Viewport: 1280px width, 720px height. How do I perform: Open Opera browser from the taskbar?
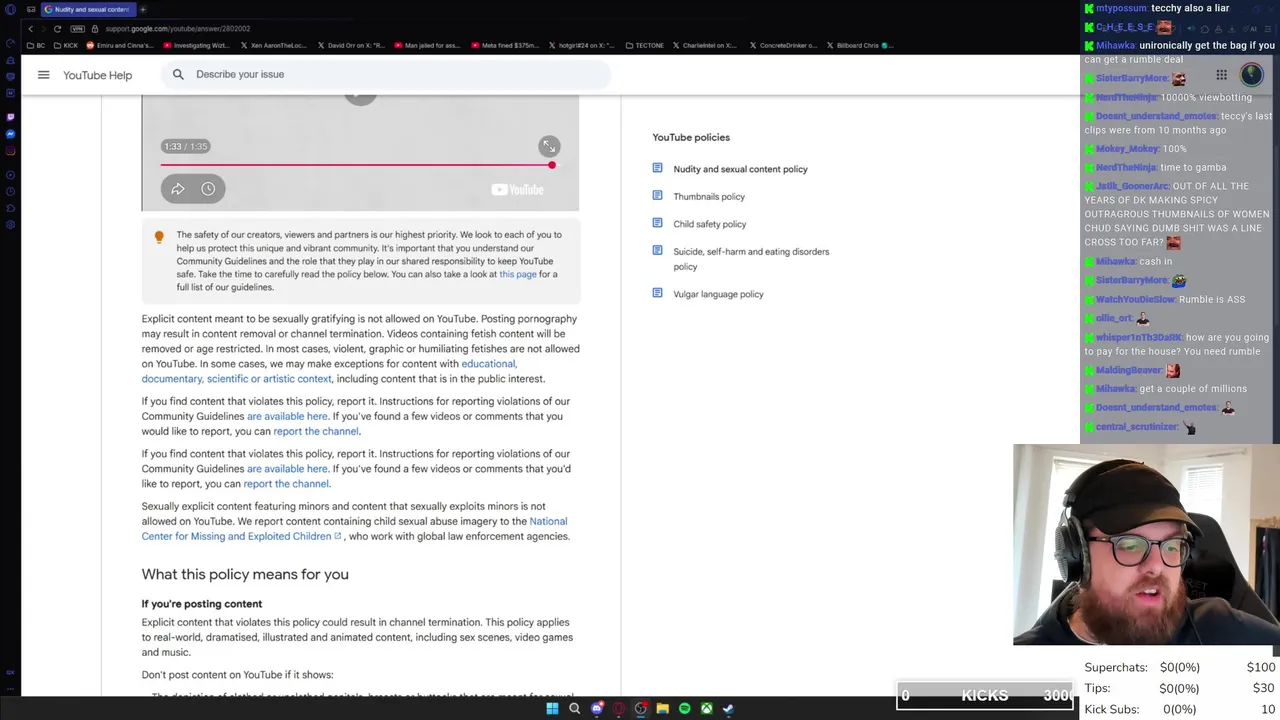618,709
